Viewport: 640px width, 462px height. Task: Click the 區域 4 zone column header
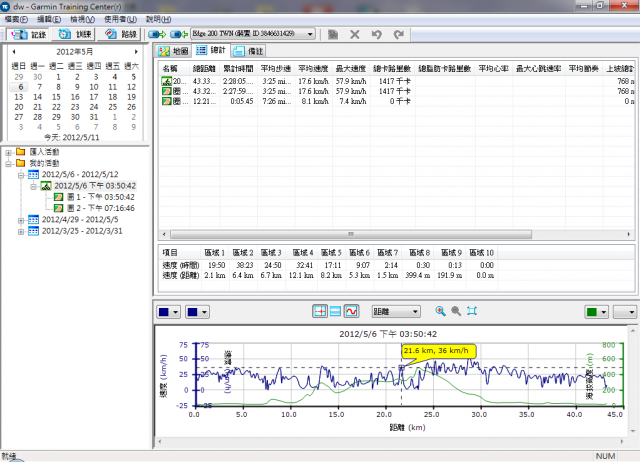point(302,253)
